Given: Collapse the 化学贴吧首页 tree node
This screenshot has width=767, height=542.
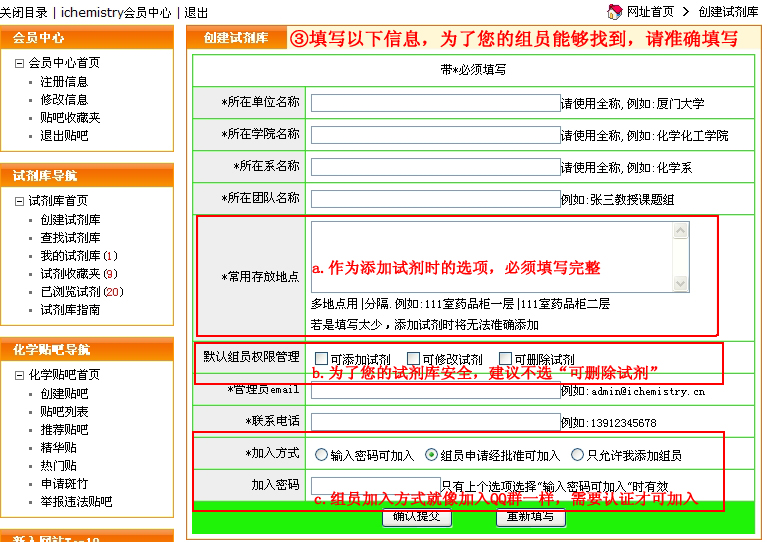Looking at the screenshot, I should pos(19,376).
